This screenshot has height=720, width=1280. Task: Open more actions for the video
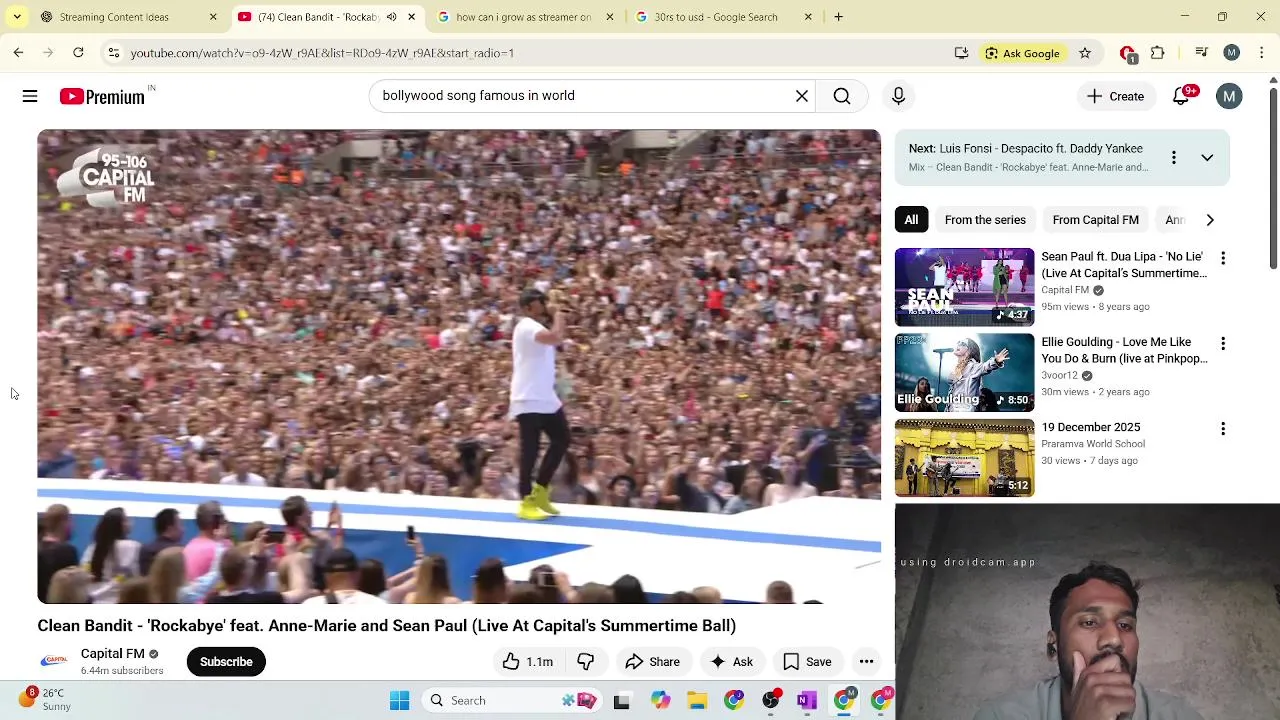[x=866, y=661]
